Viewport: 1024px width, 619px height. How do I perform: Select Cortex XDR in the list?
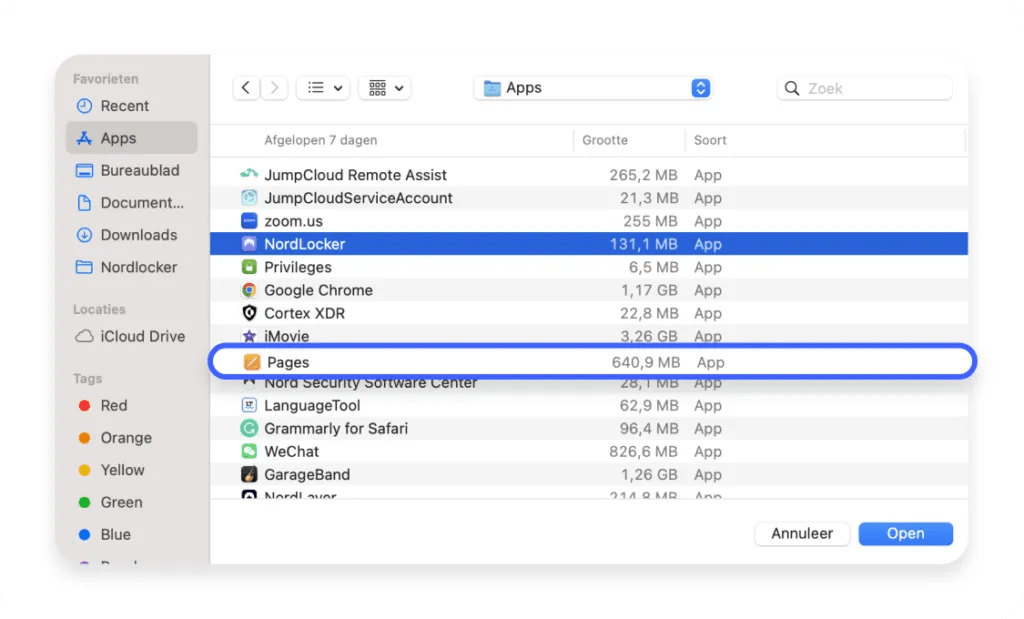tap(589, 313)
